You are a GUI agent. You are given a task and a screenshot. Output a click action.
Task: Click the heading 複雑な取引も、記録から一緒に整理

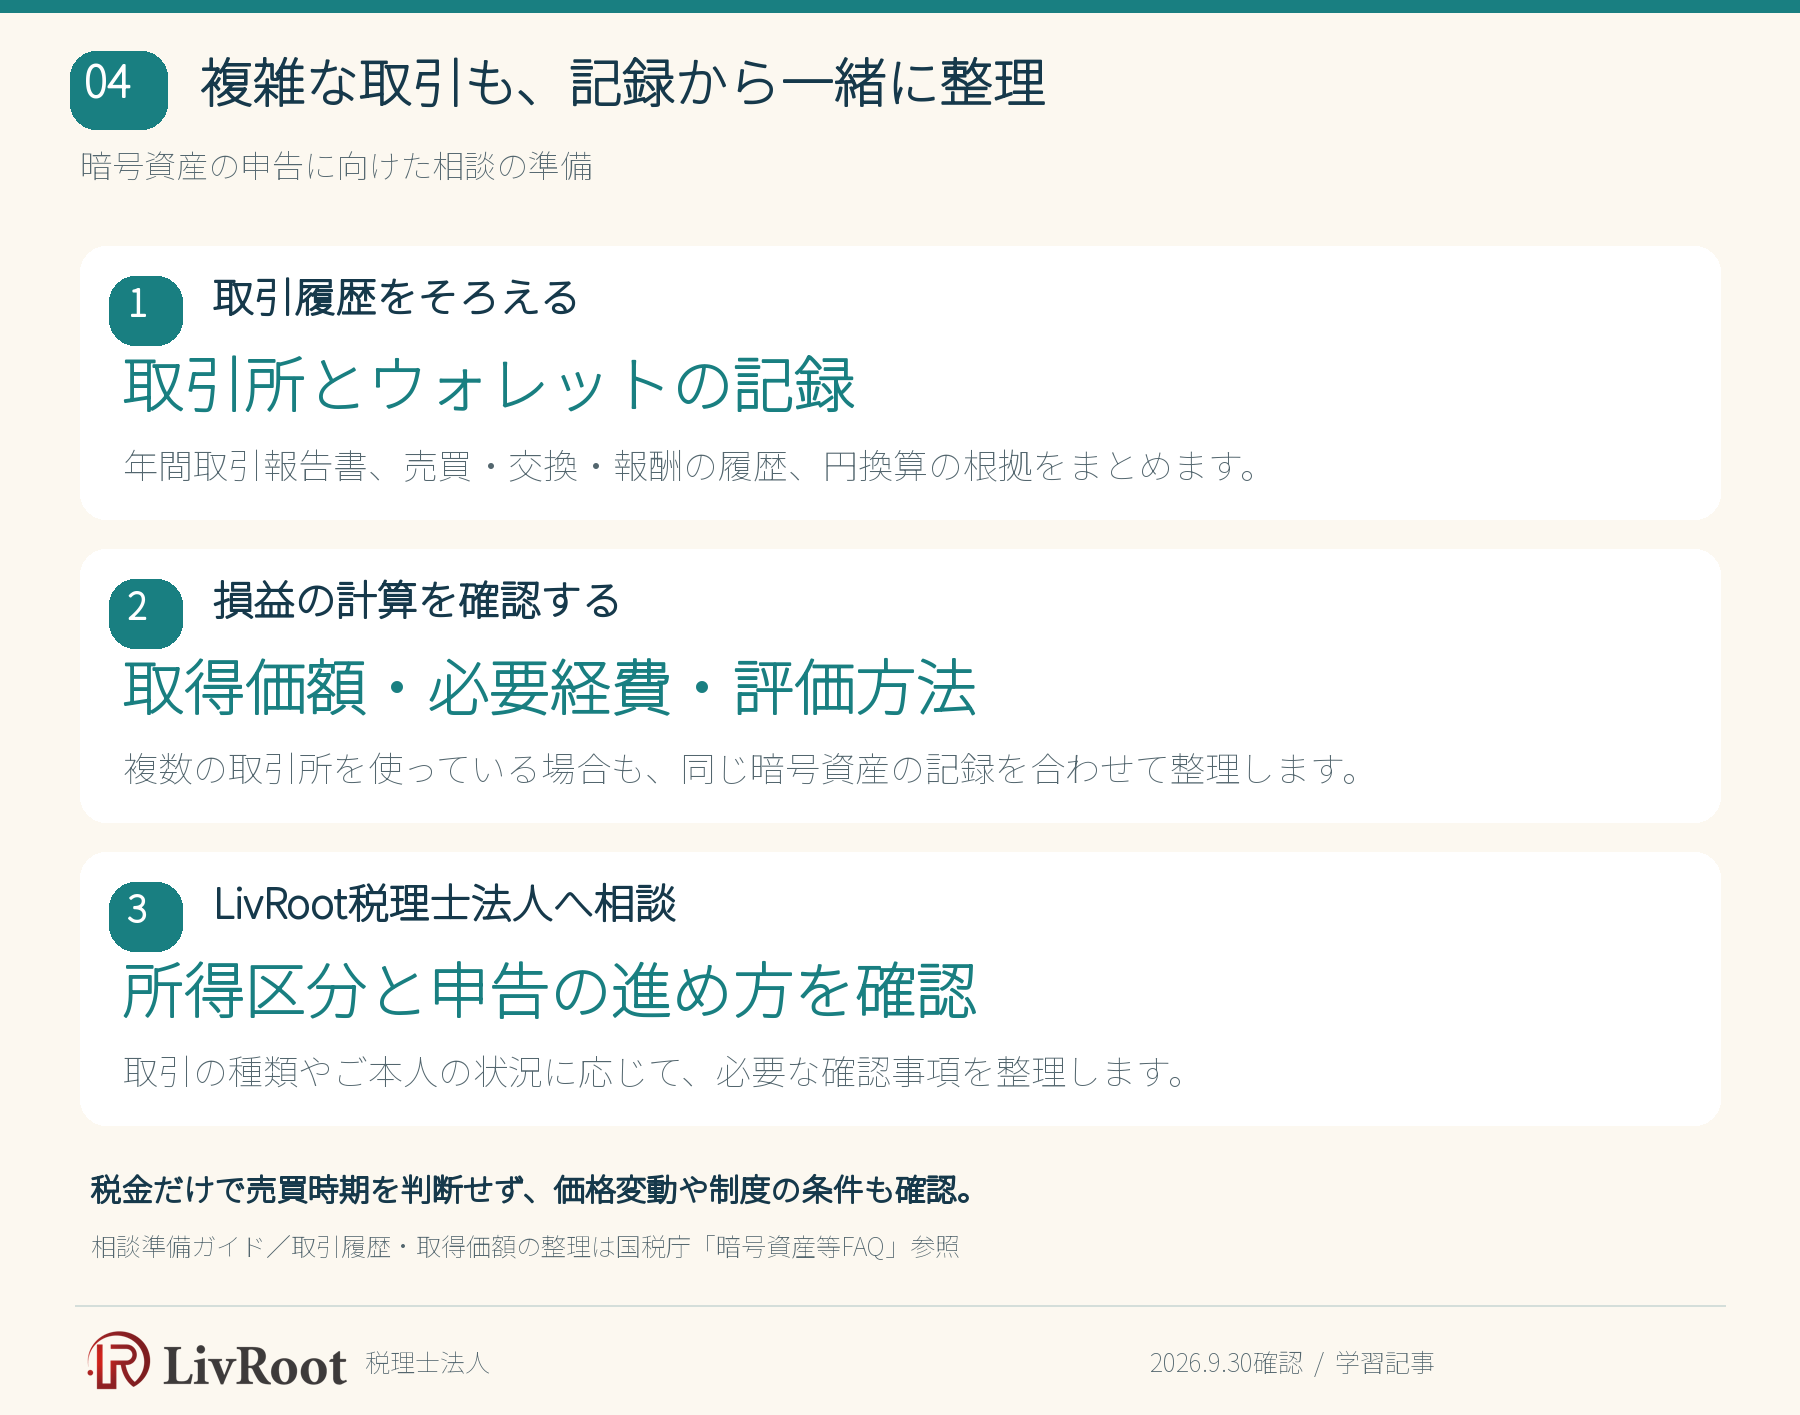(623, 83)
